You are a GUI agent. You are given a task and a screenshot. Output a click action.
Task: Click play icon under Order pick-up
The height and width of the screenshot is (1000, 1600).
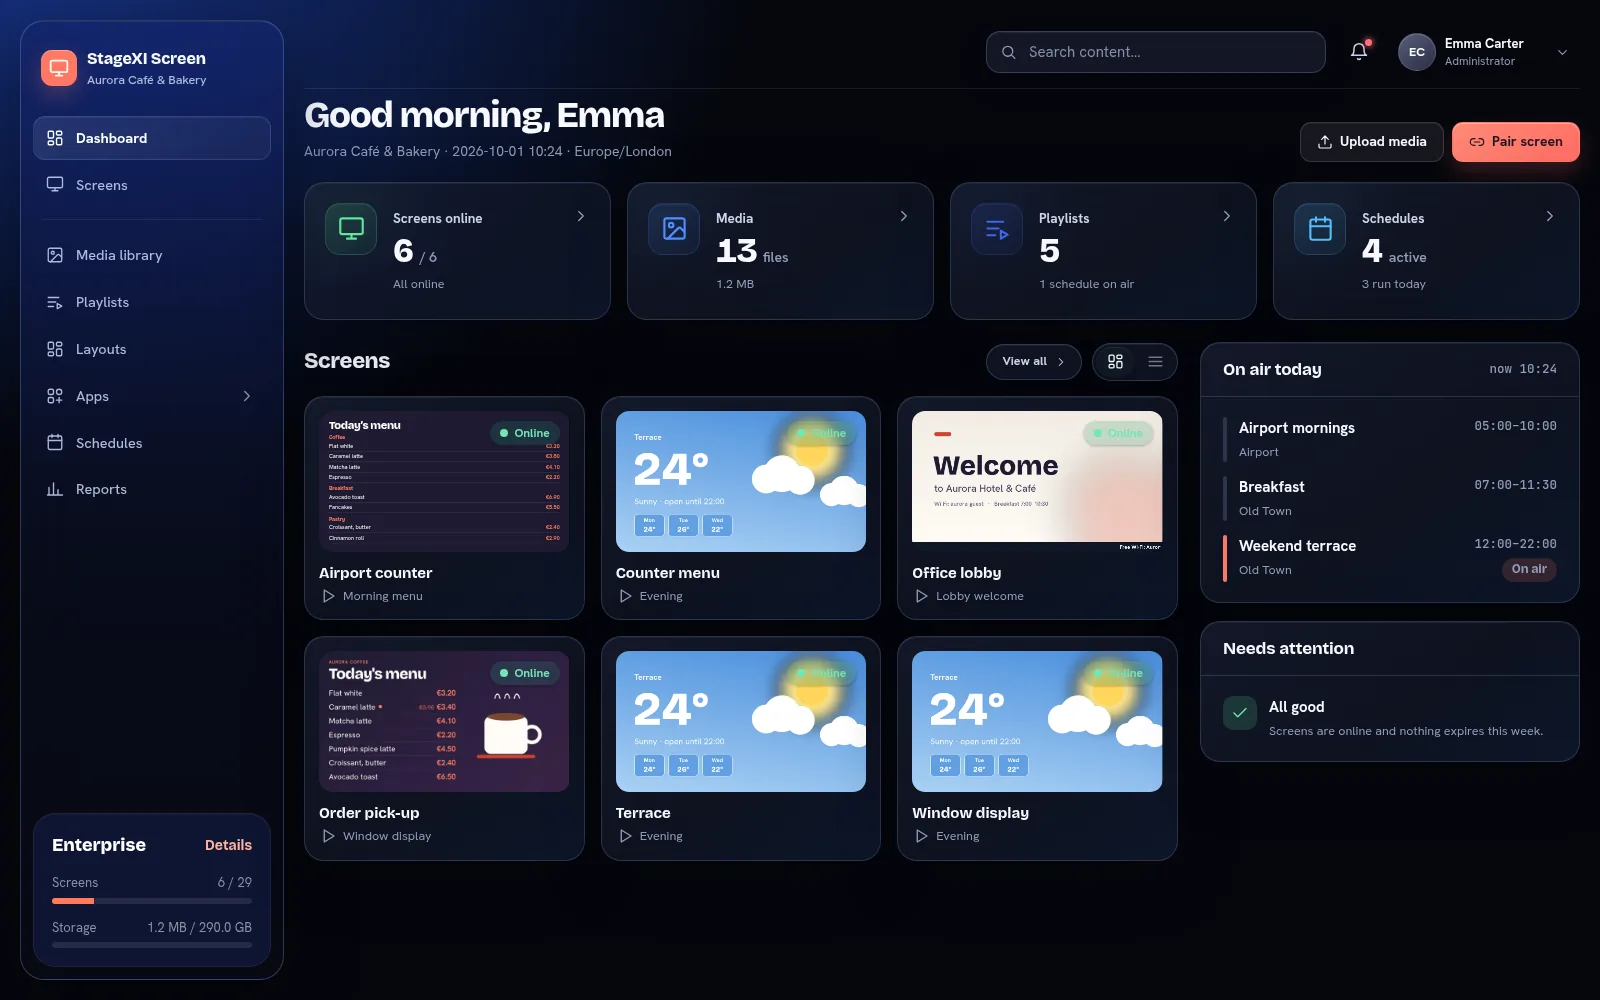328,836
